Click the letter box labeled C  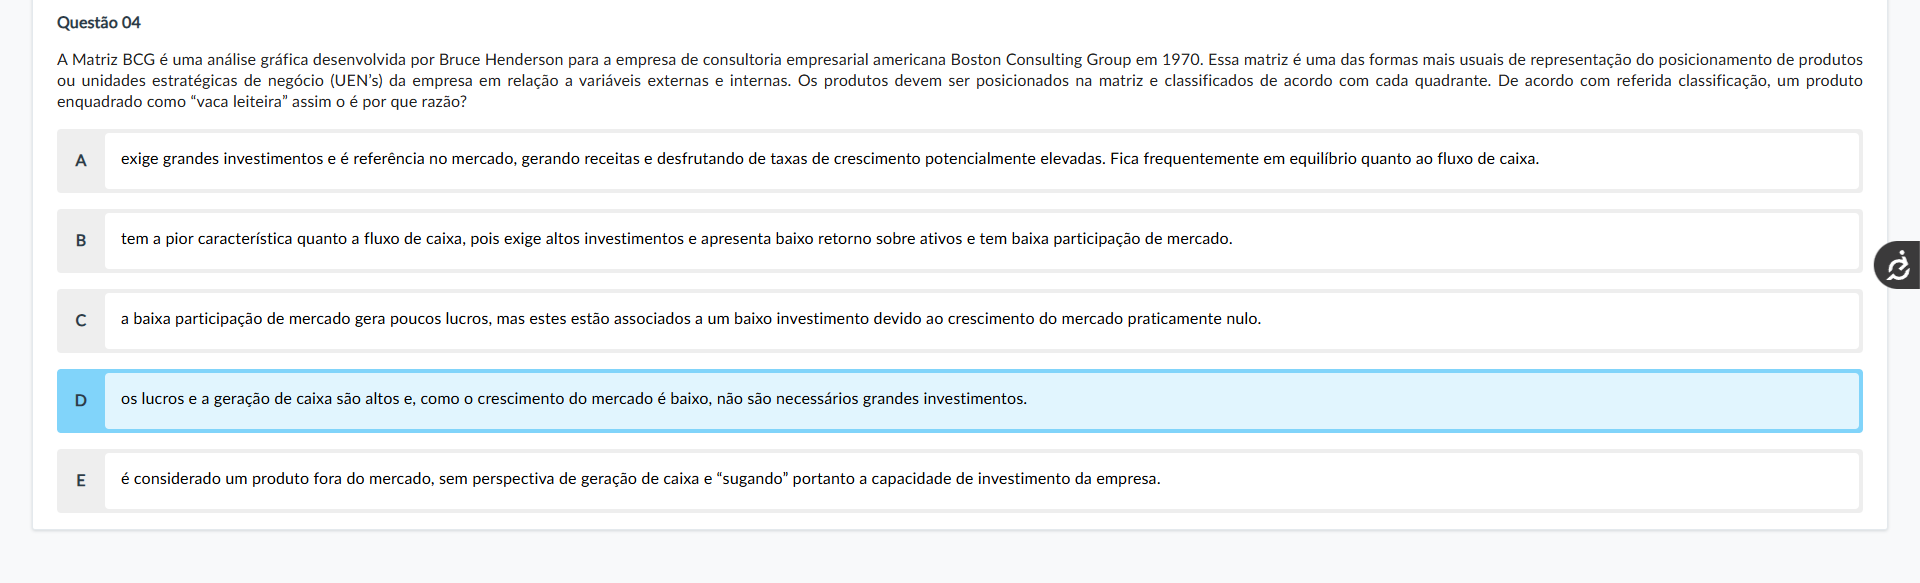[80, 321]
